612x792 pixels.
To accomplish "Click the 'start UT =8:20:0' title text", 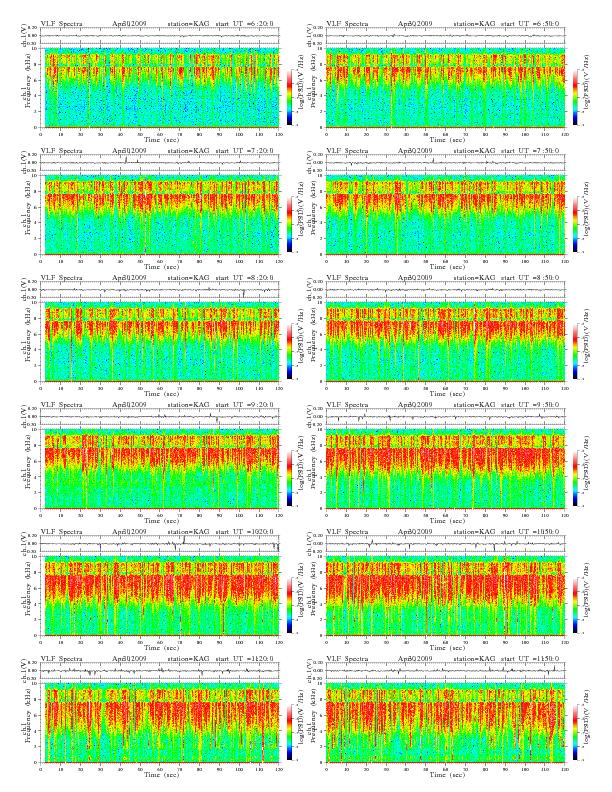I will click(245, 278).
